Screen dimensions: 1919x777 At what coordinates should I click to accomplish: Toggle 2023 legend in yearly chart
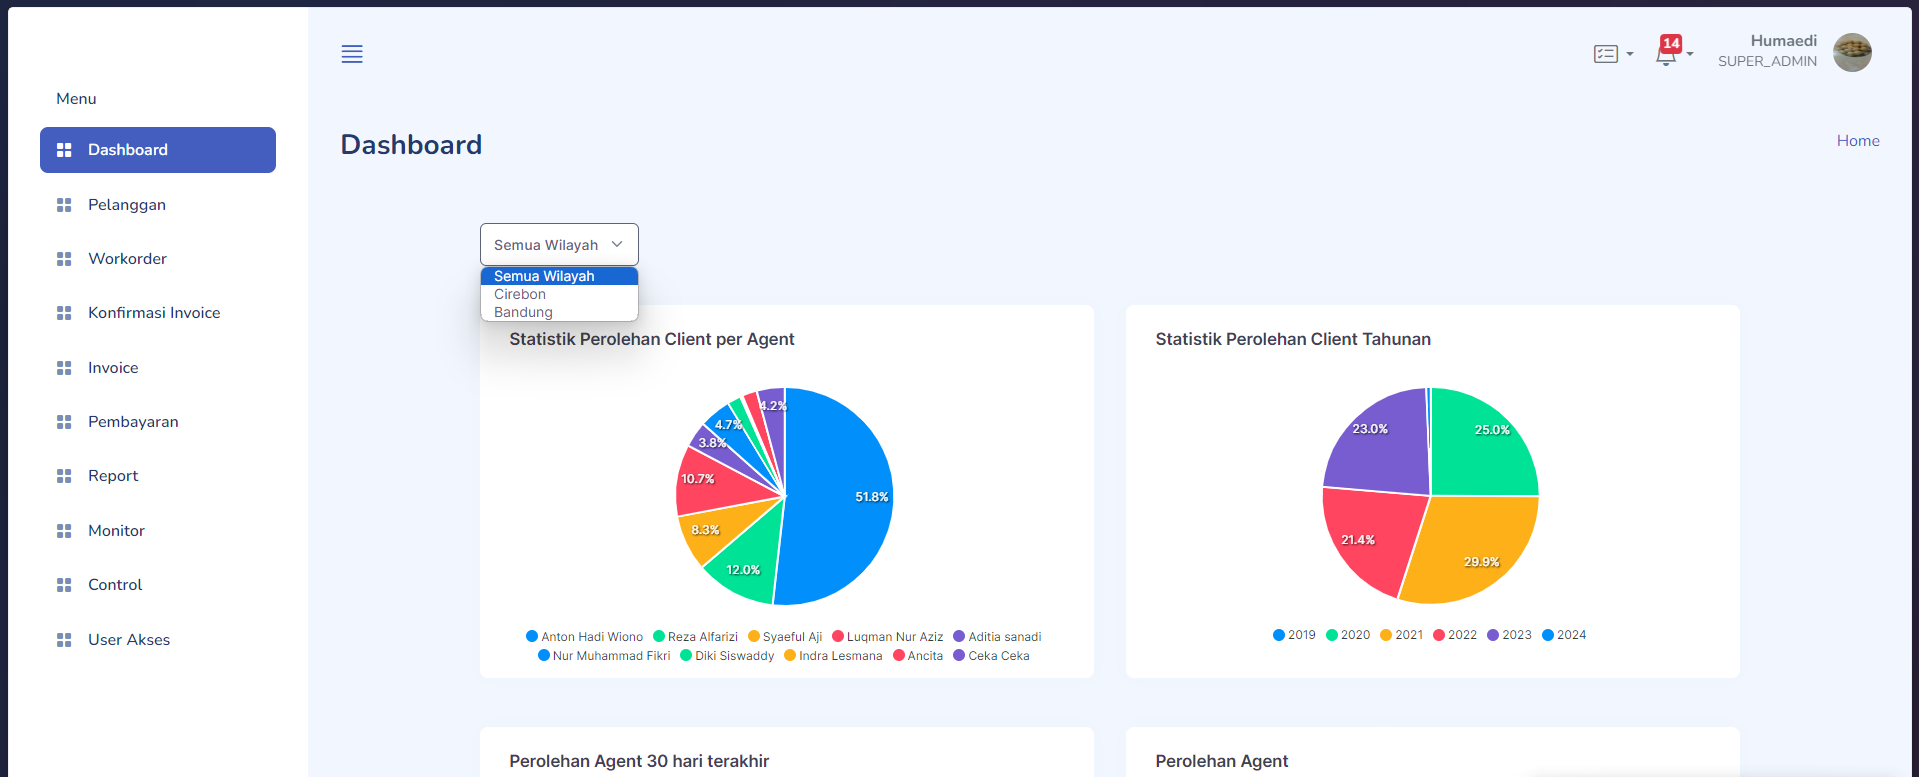click(1509, 635)
